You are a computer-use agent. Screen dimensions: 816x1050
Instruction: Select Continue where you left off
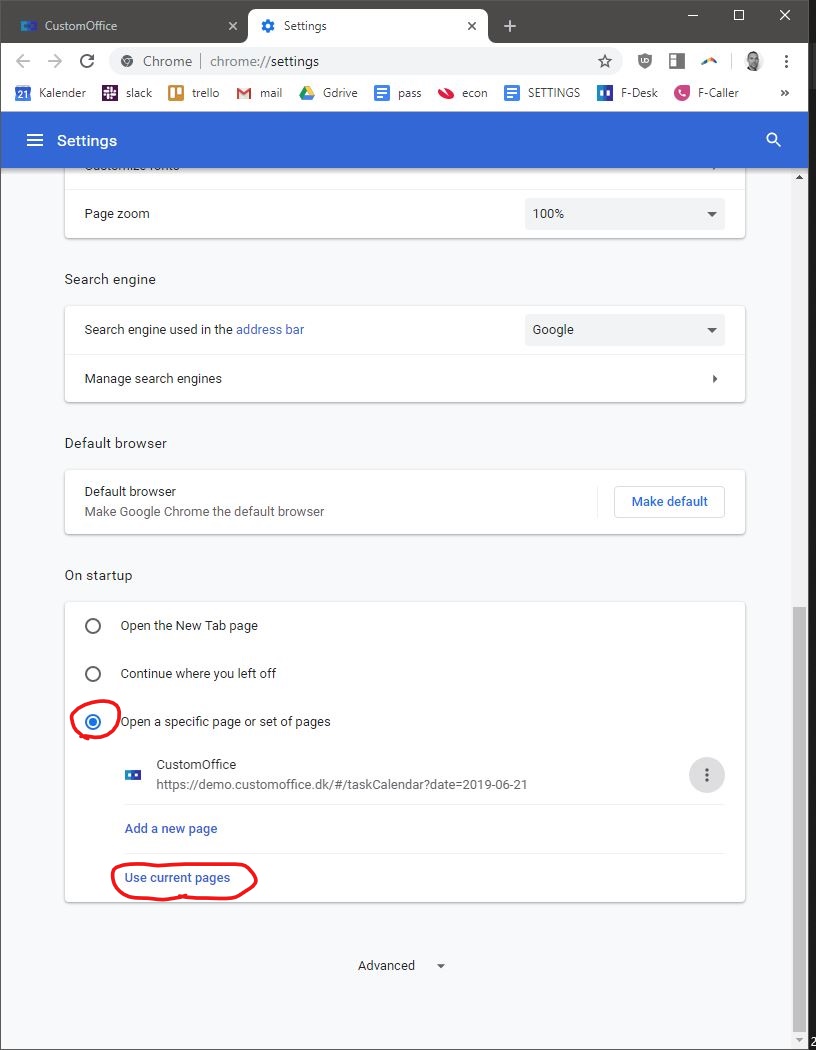[x=93, y=674]
